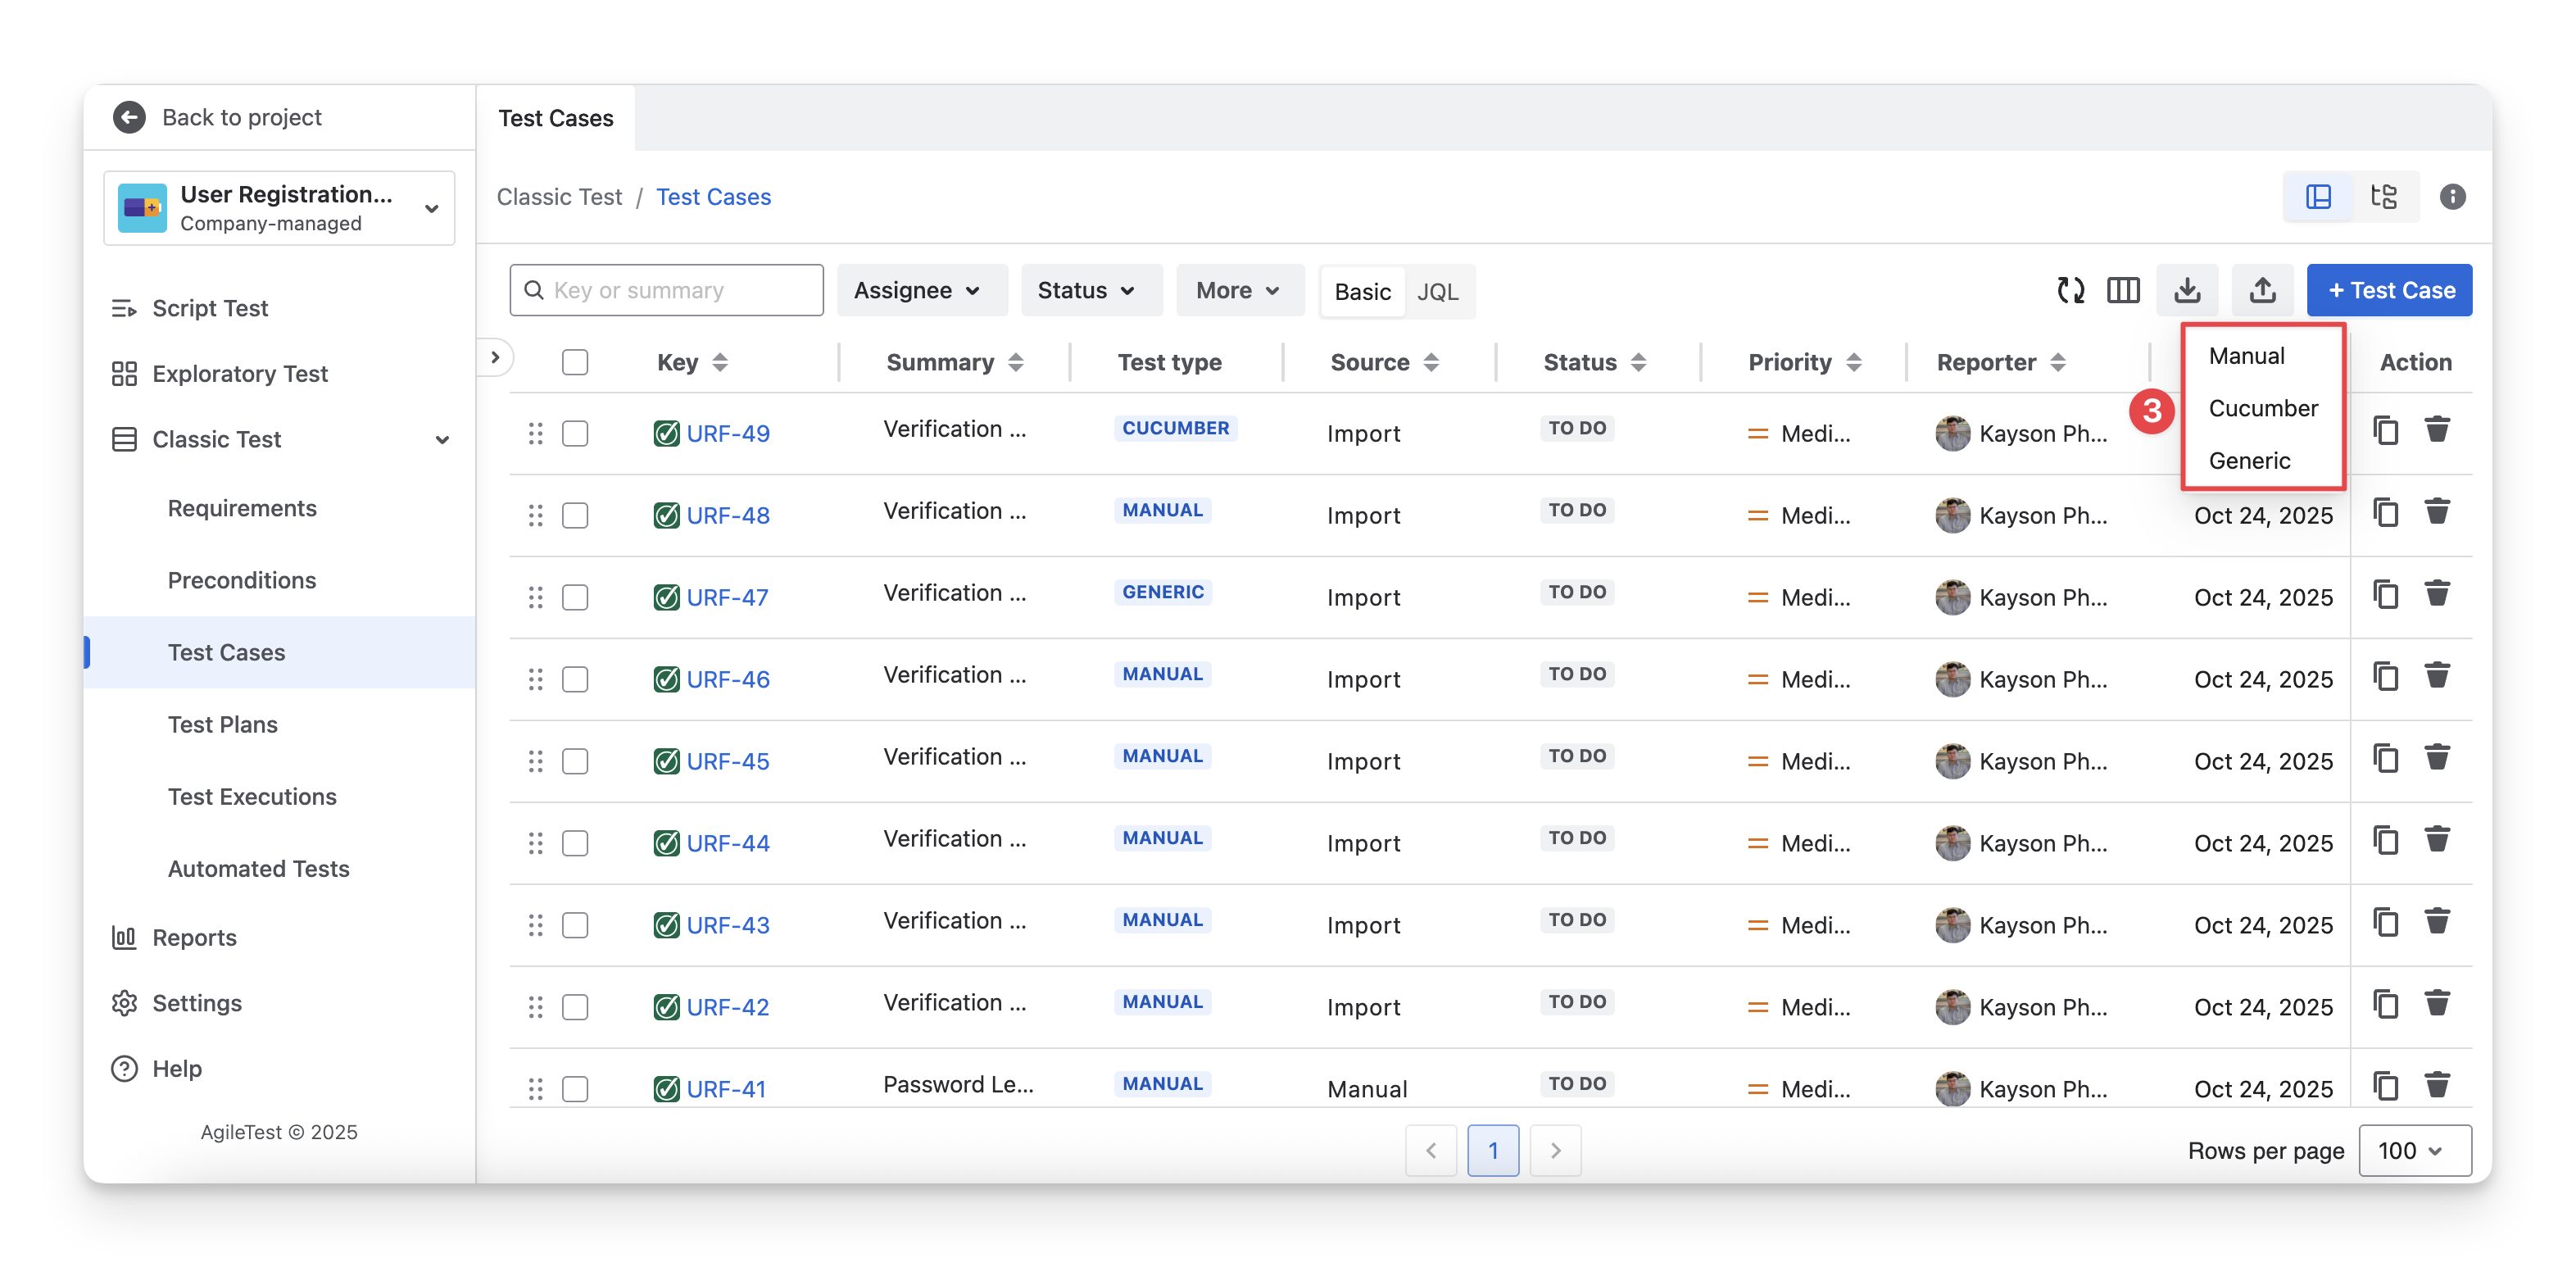Click the download import icon button
The width and height of the screenshot is (2576, 1267).
coord(2187,290)
